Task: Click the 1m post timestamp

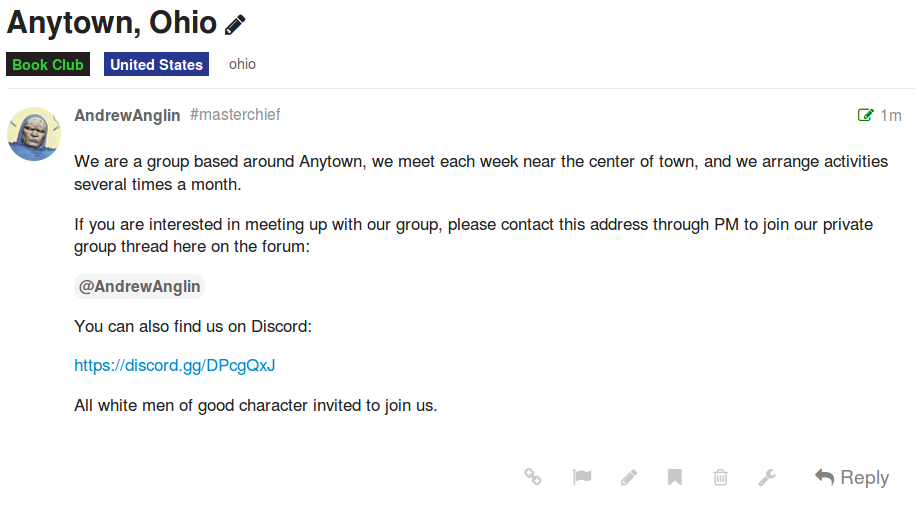Action: [x=891, y=116]
